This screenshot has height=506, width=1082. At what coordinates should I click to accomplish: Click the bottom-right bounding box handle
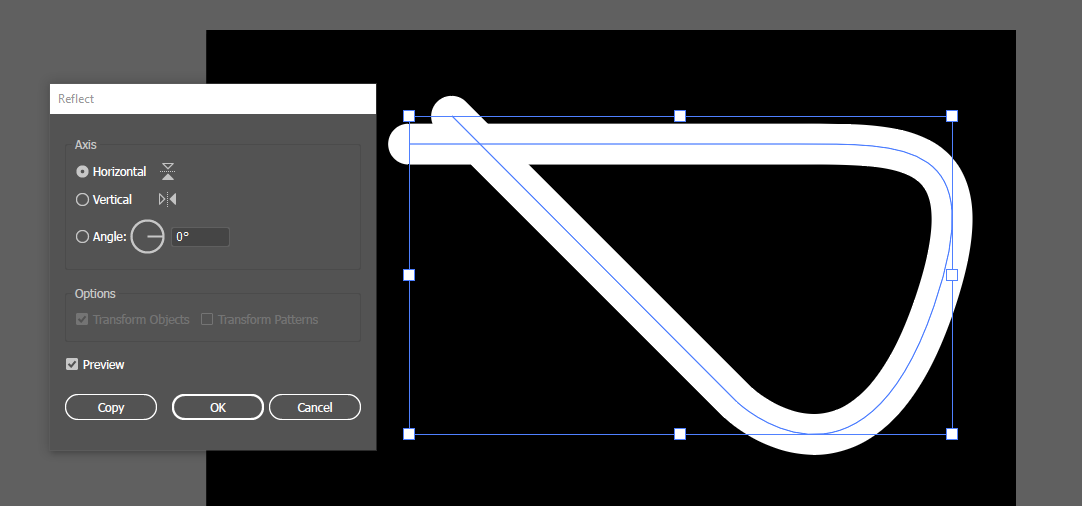952,434
